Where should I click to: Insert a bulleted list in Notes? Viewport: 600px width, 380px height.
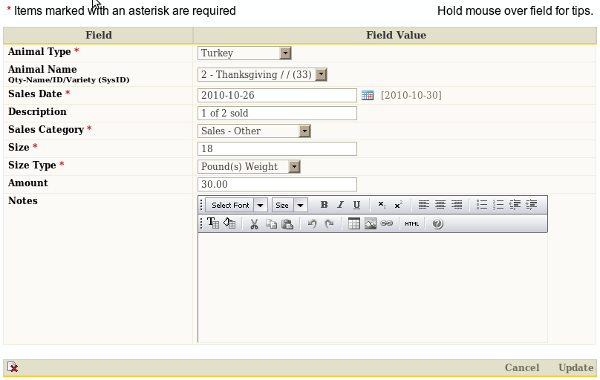pos(482,205)
